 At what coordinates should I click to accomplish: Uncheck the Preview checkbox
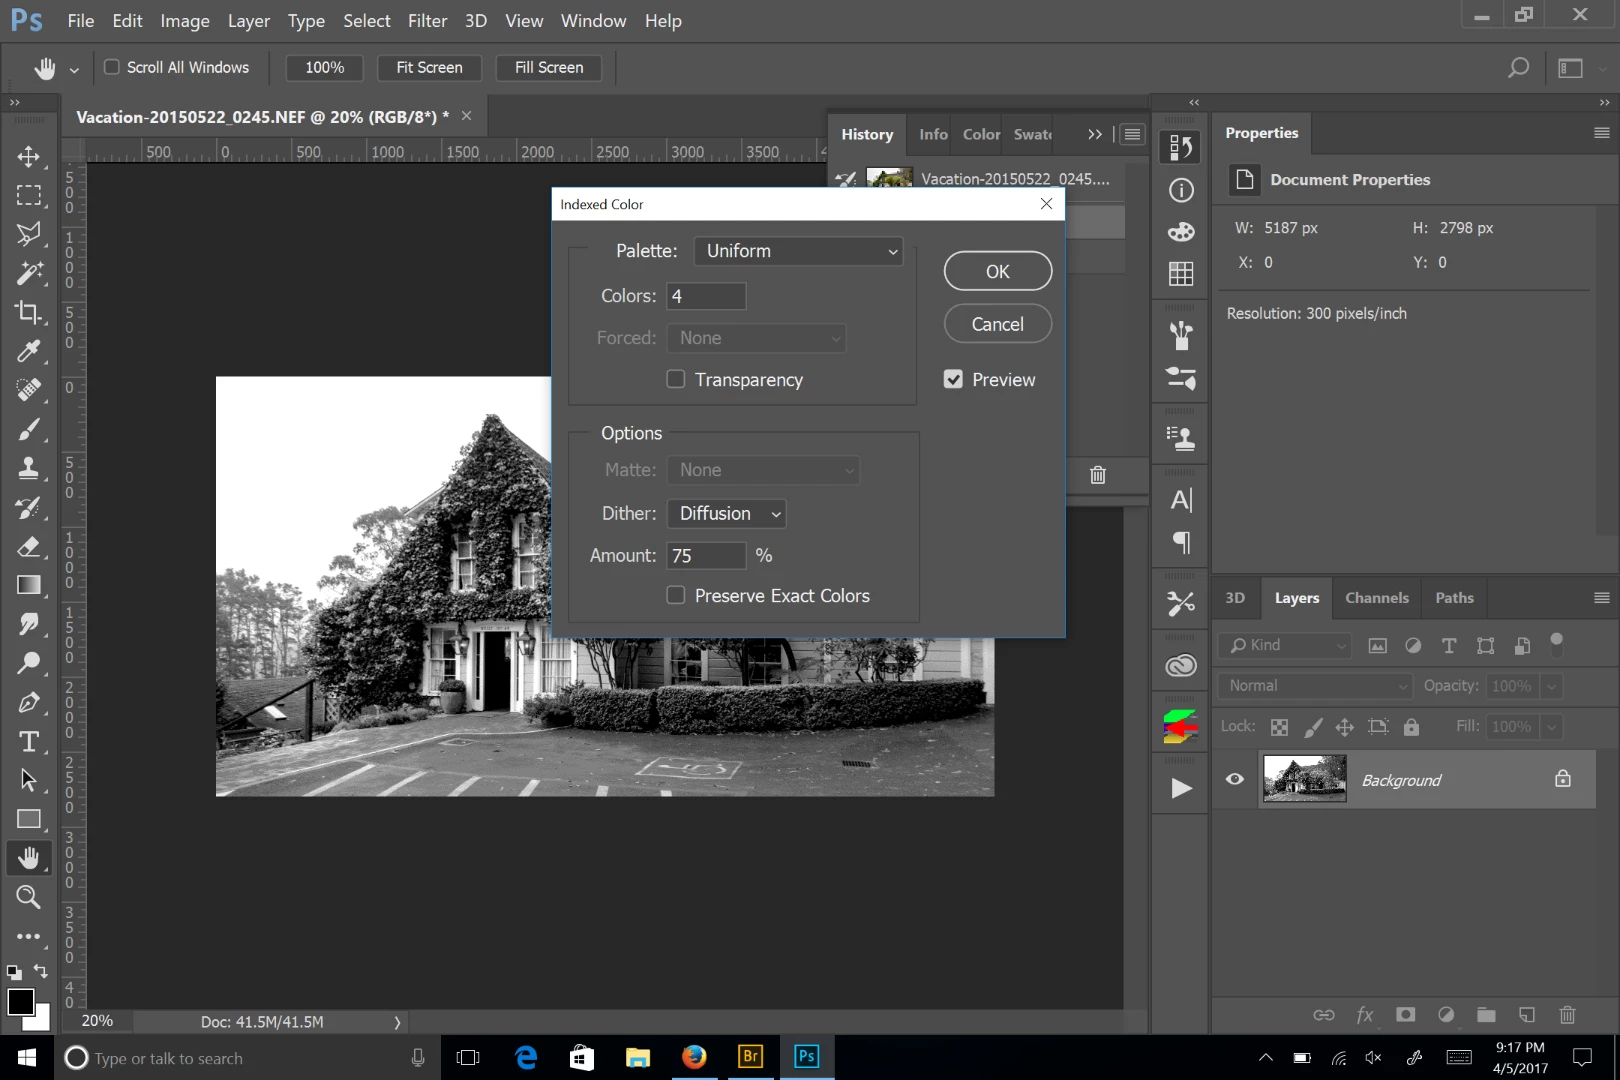point(953,379)
